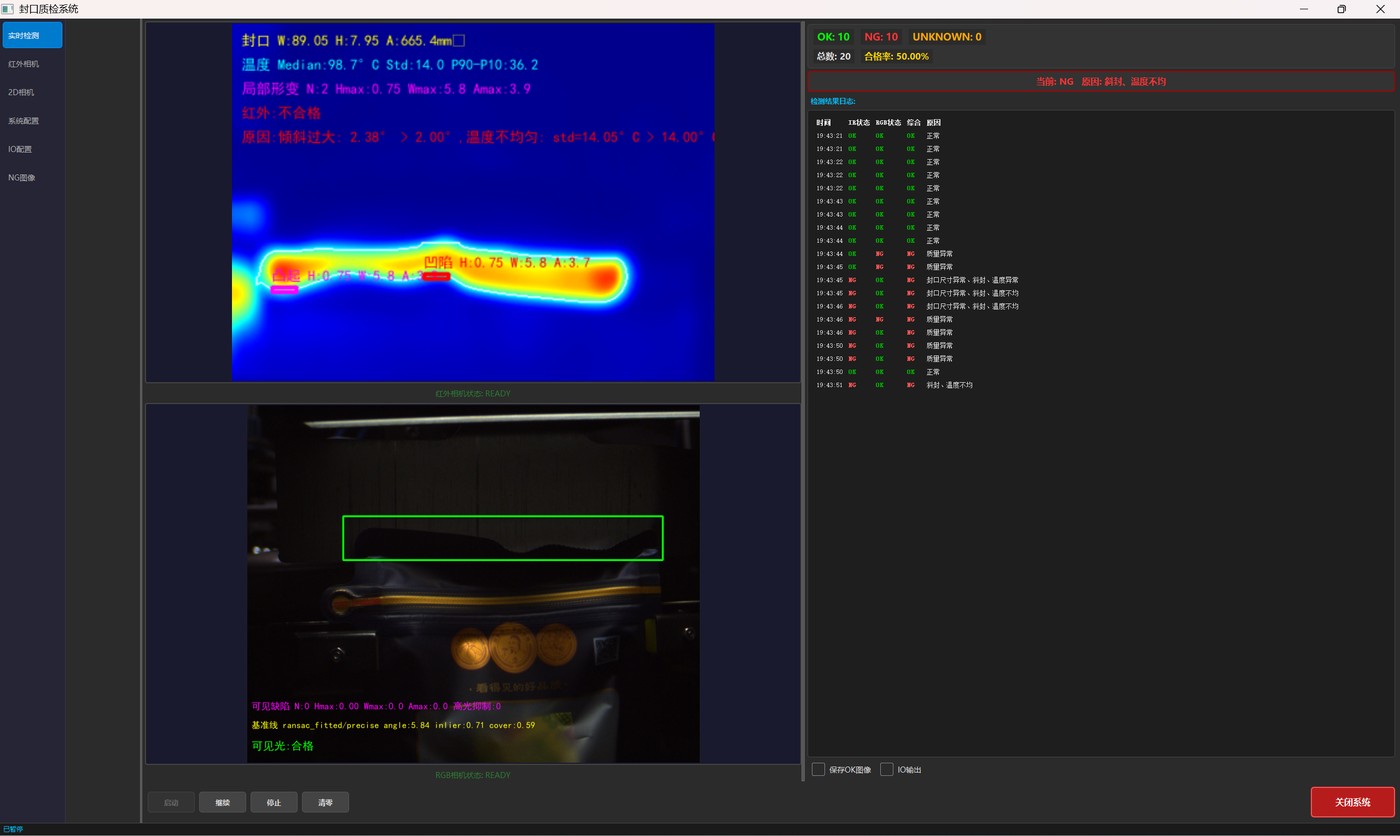The image size is (1400, 836).
Task: Click the "OK: 10" counter
Action: [833, 37]
